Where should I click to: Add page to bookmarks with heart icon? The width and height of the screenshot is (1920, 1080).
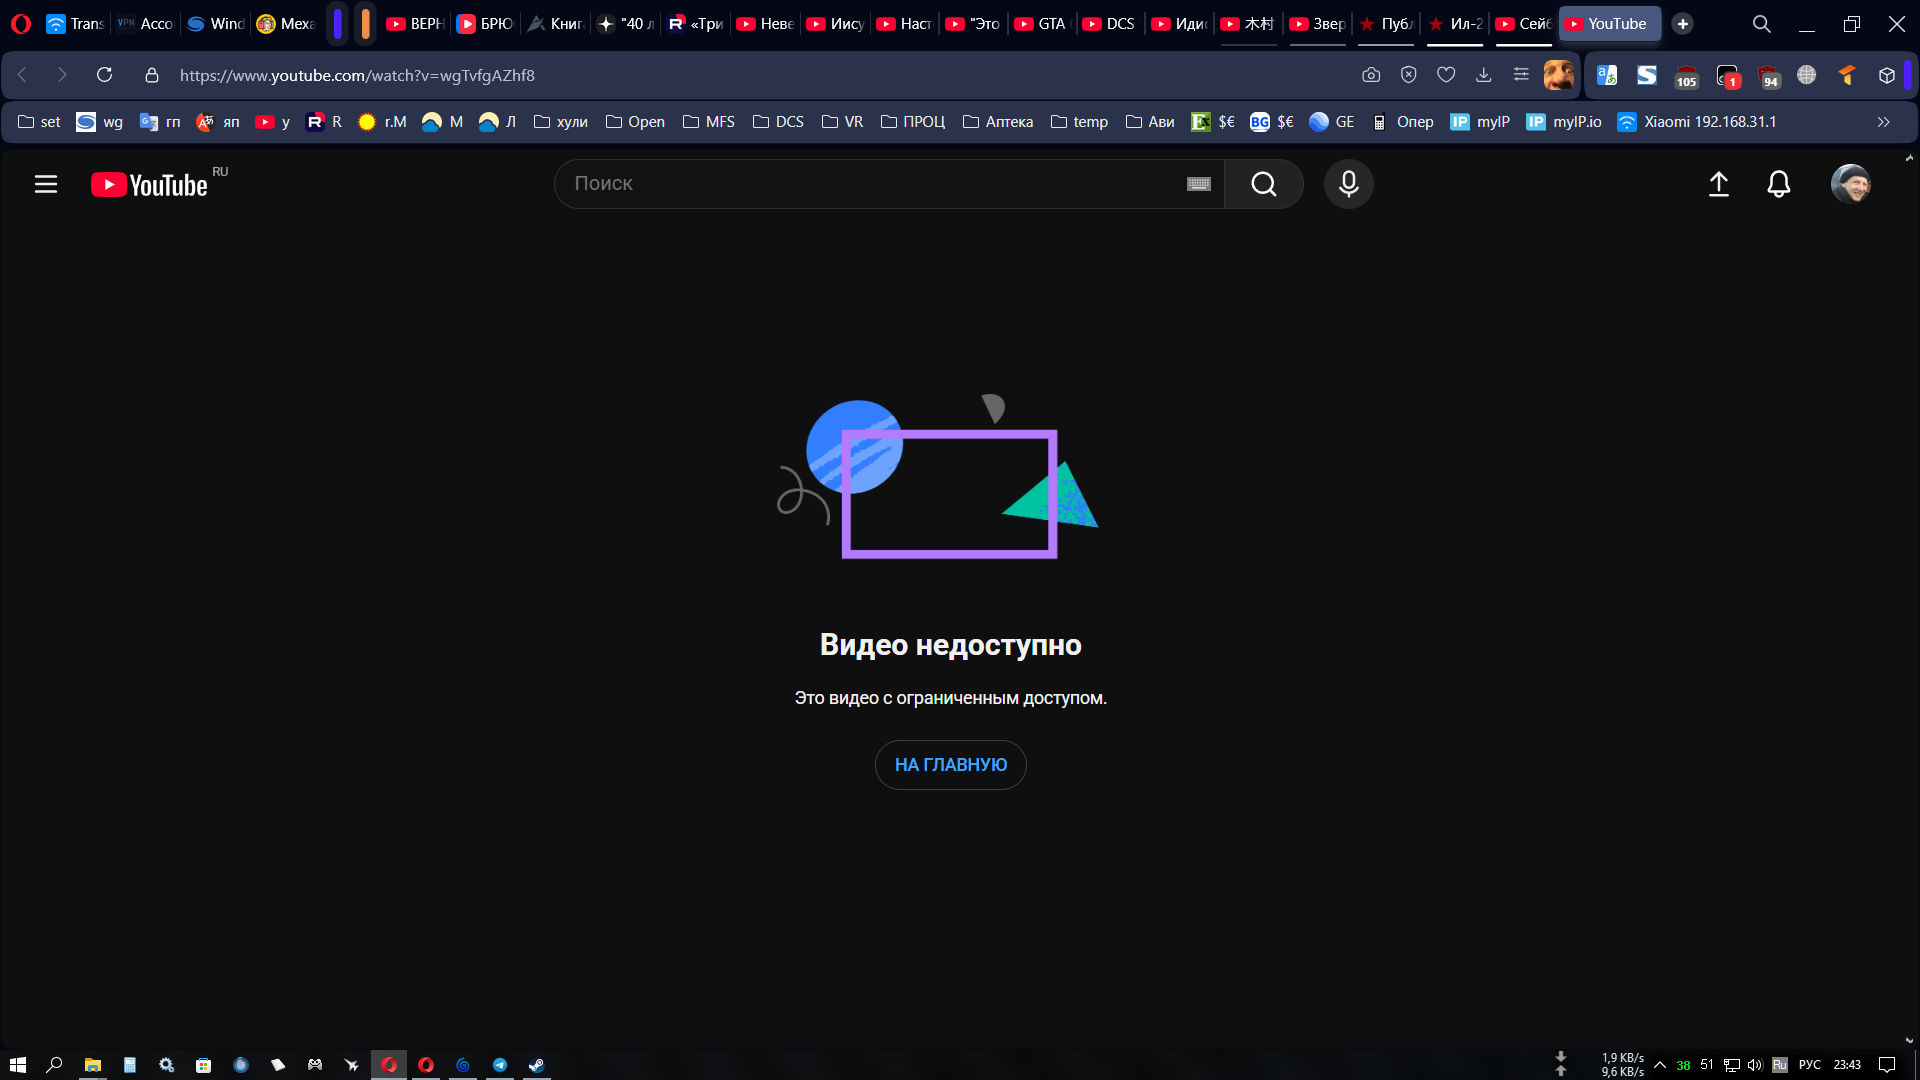click(1446, 75)
